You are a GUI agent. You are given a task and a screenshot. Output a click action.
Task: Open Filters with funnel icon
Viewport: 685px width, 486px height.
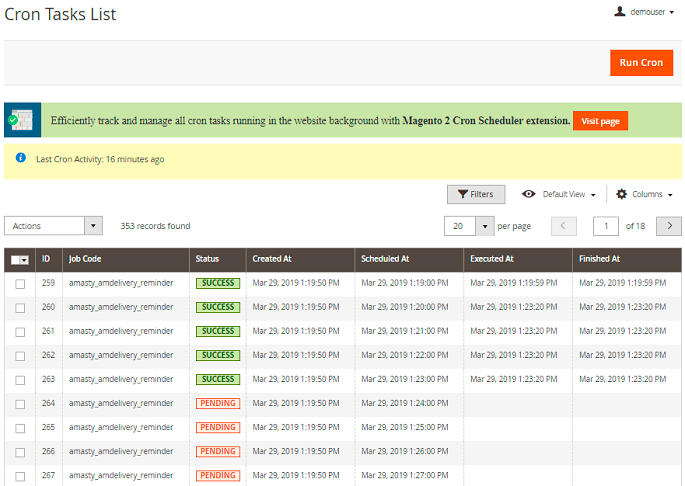point(476,194)
